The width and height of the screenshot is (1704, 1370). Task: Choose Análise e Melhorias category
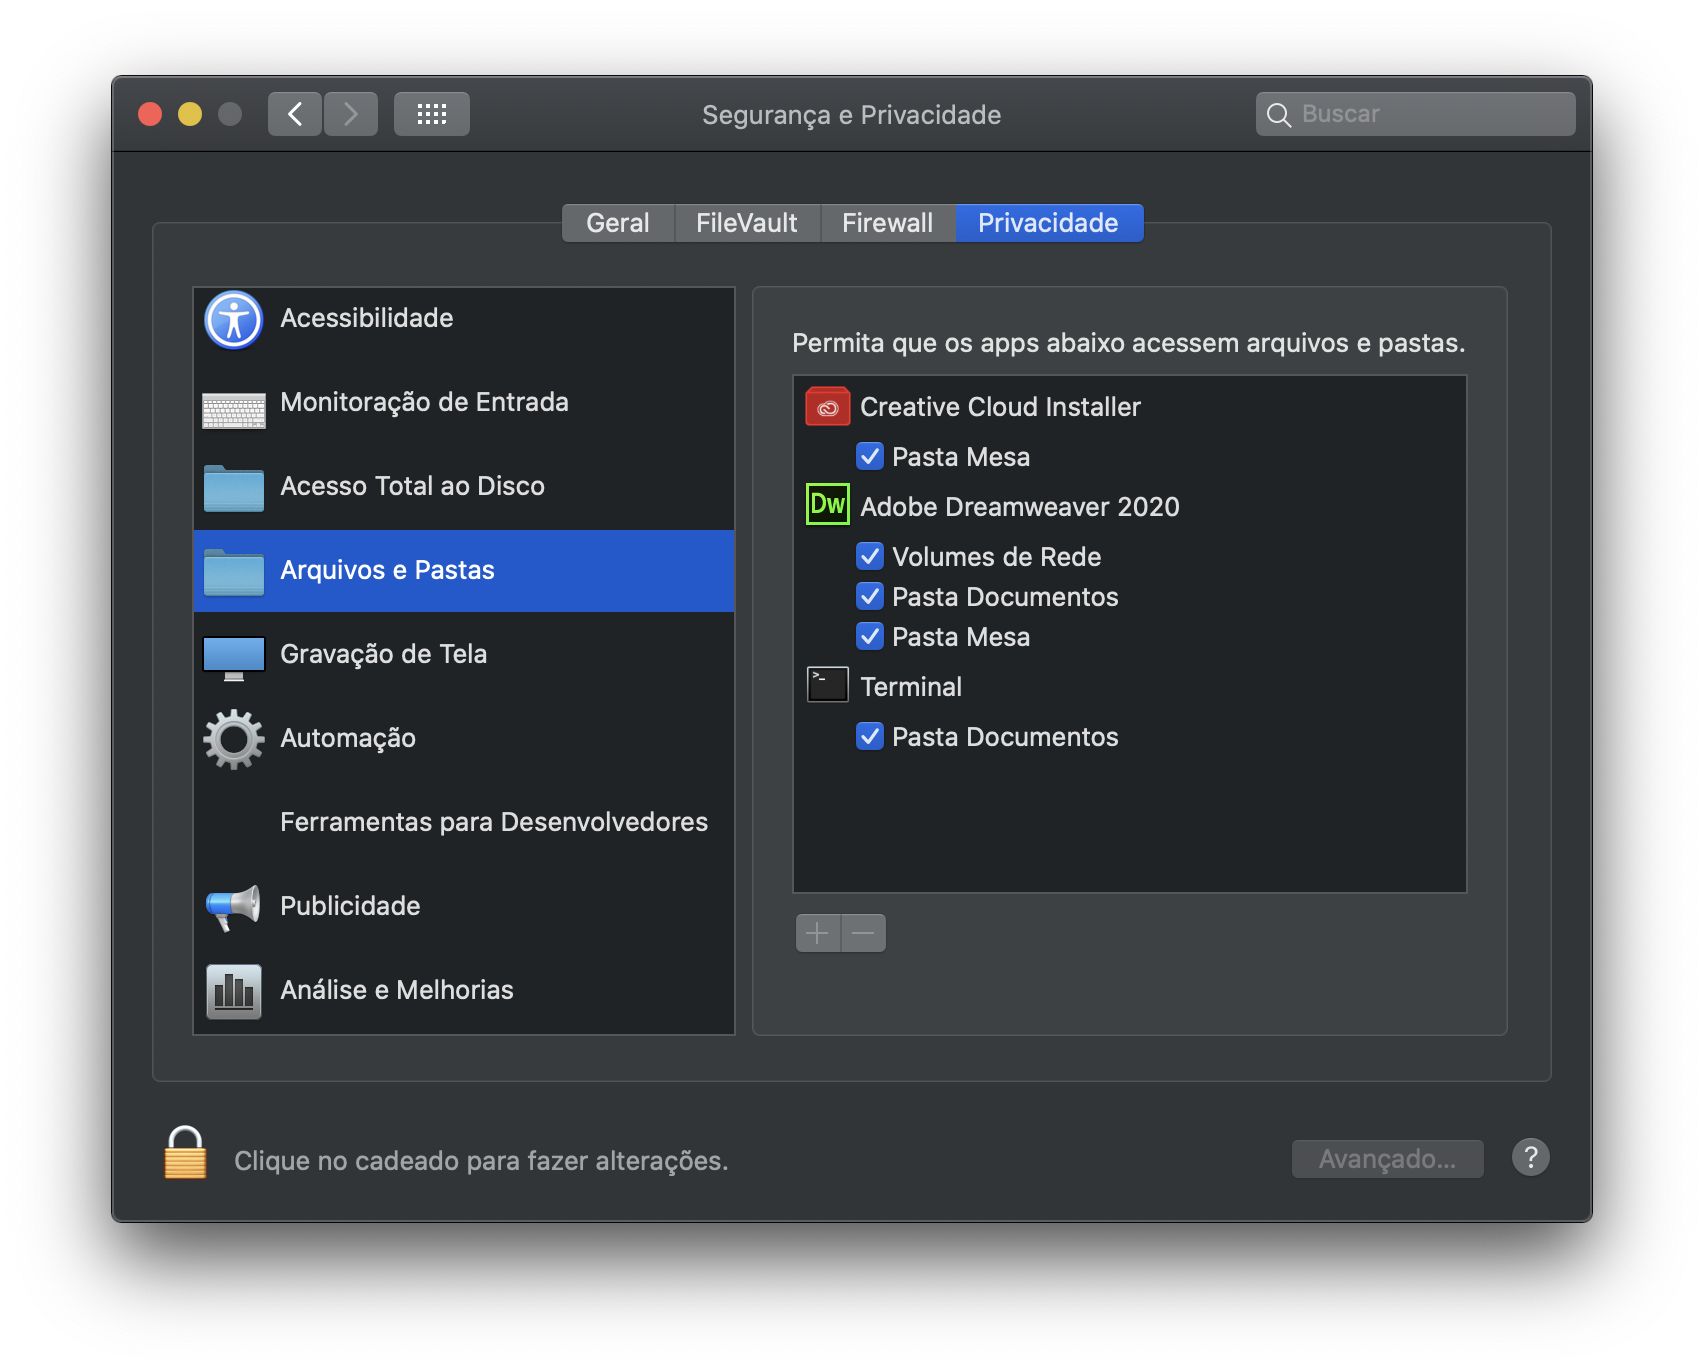point(464,991)
